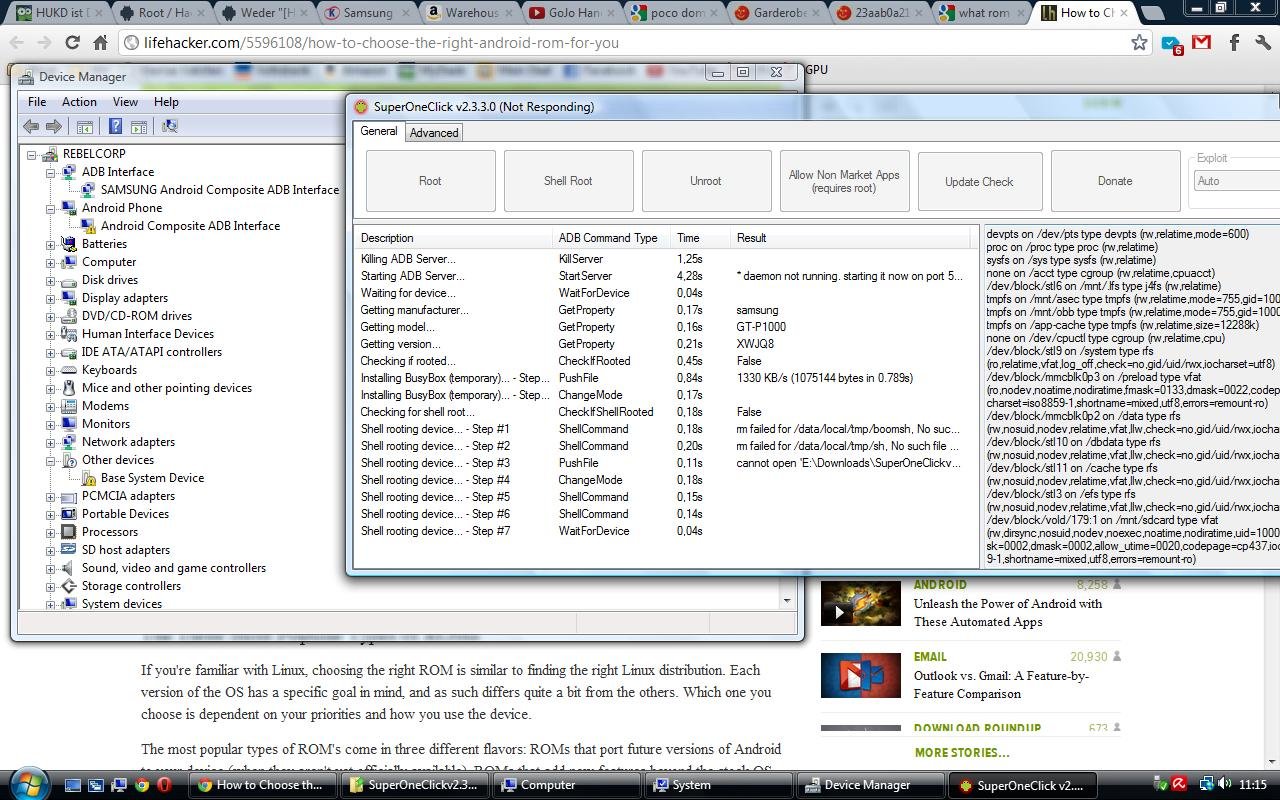Switch to the Samsung browser tab

coord(367,13)
